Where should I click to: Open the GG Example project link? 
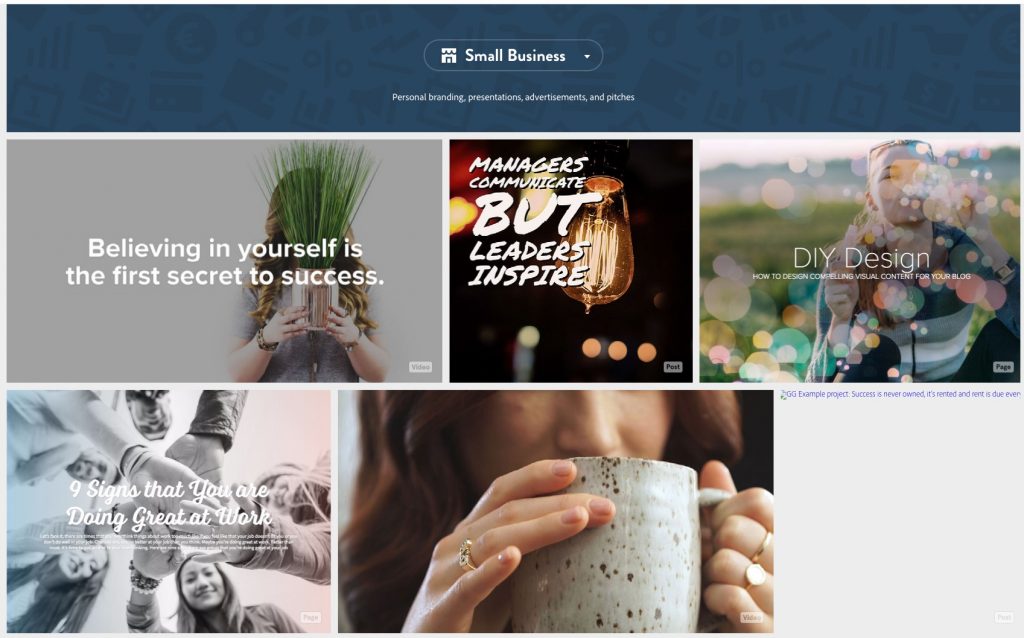904,394
